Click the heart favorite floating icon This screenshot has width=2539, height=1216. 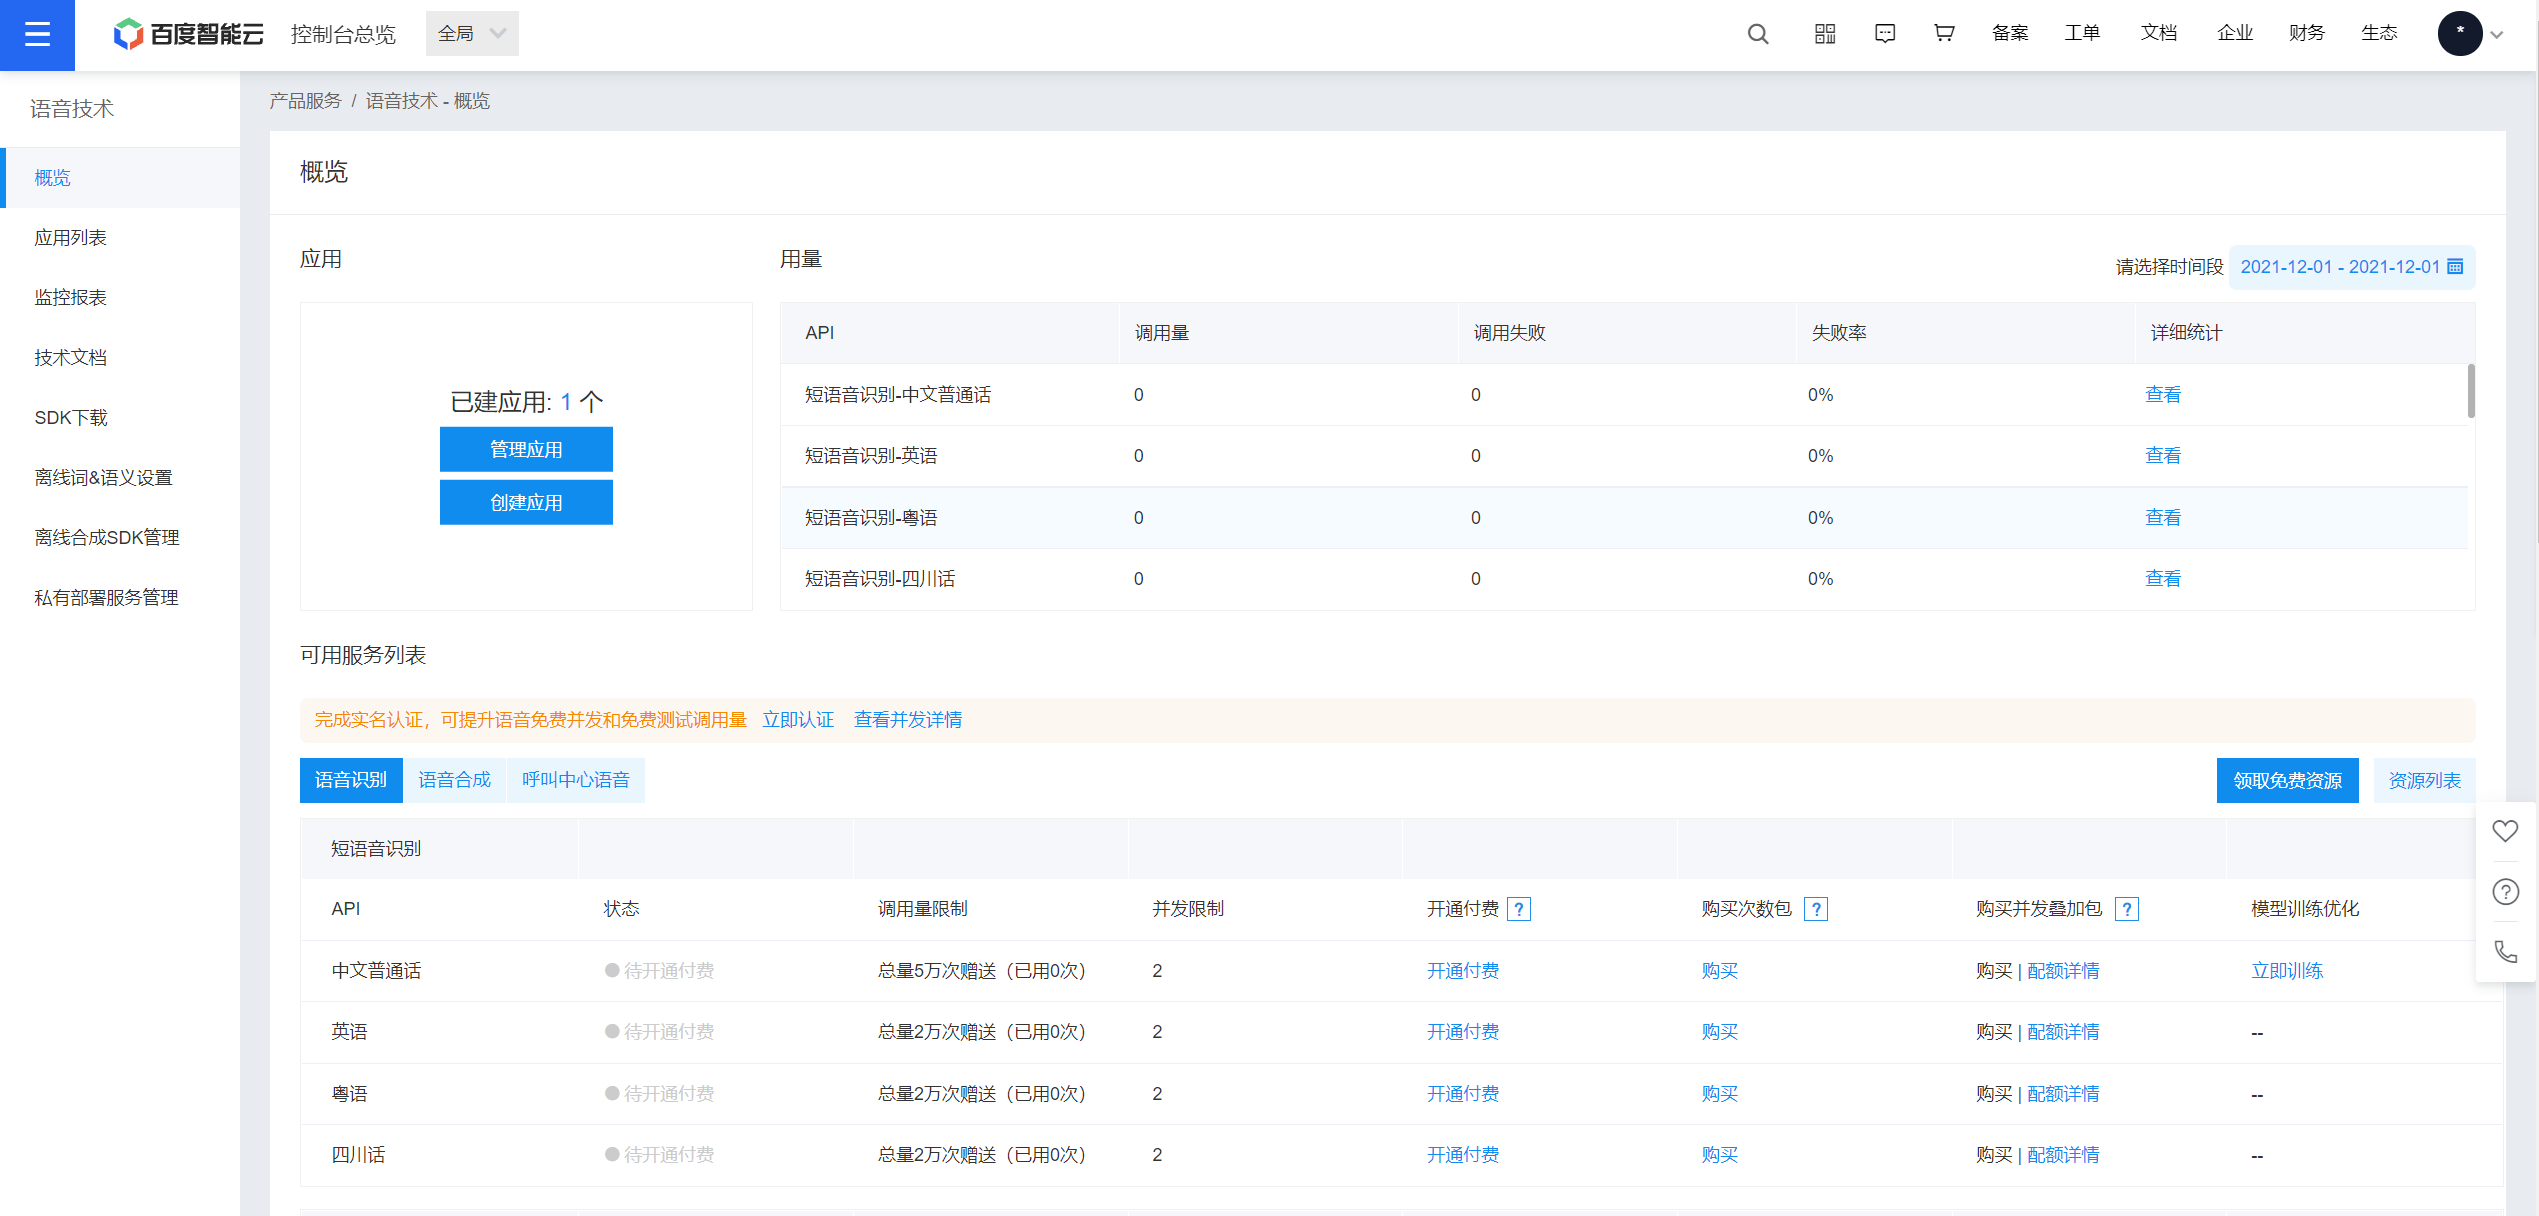click(x=2505, y=831)
